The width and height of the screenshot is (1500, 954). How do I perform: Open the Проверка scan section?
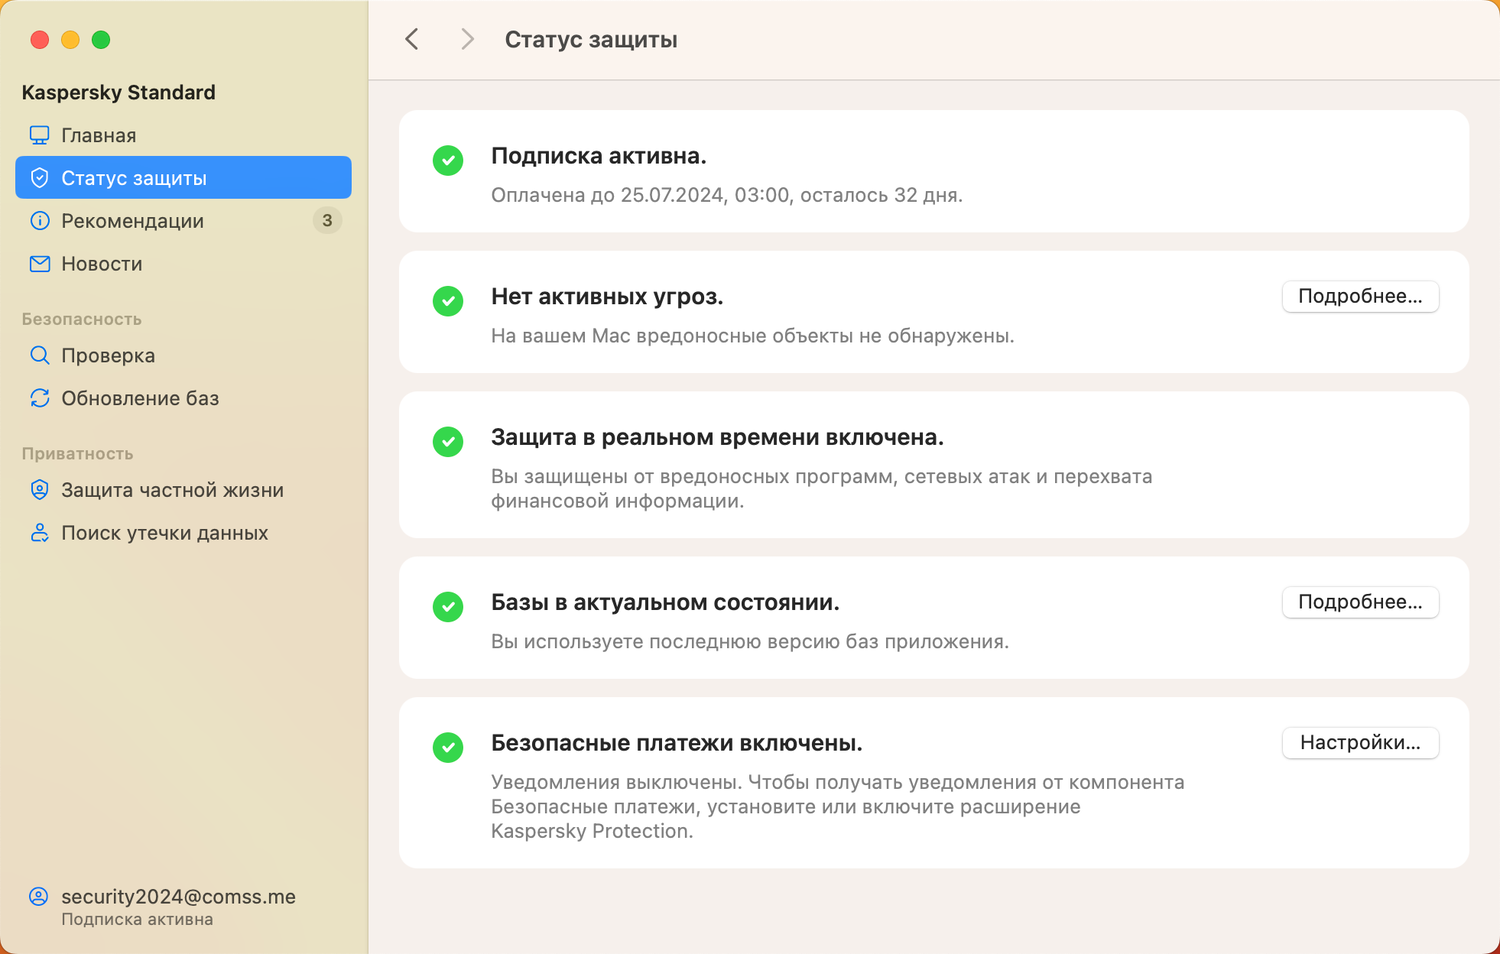click(x=183, y=355)
